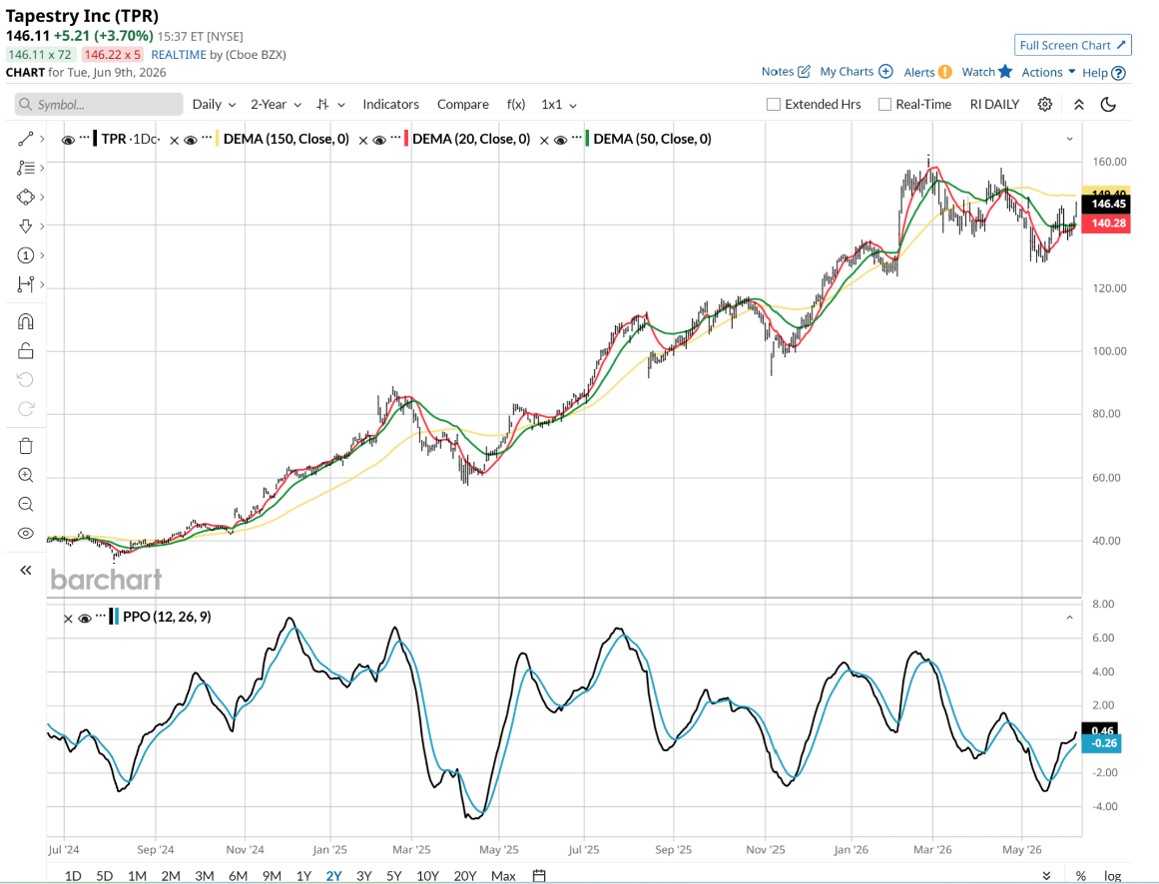Toggle log scale button

[x=1112, y=876]
